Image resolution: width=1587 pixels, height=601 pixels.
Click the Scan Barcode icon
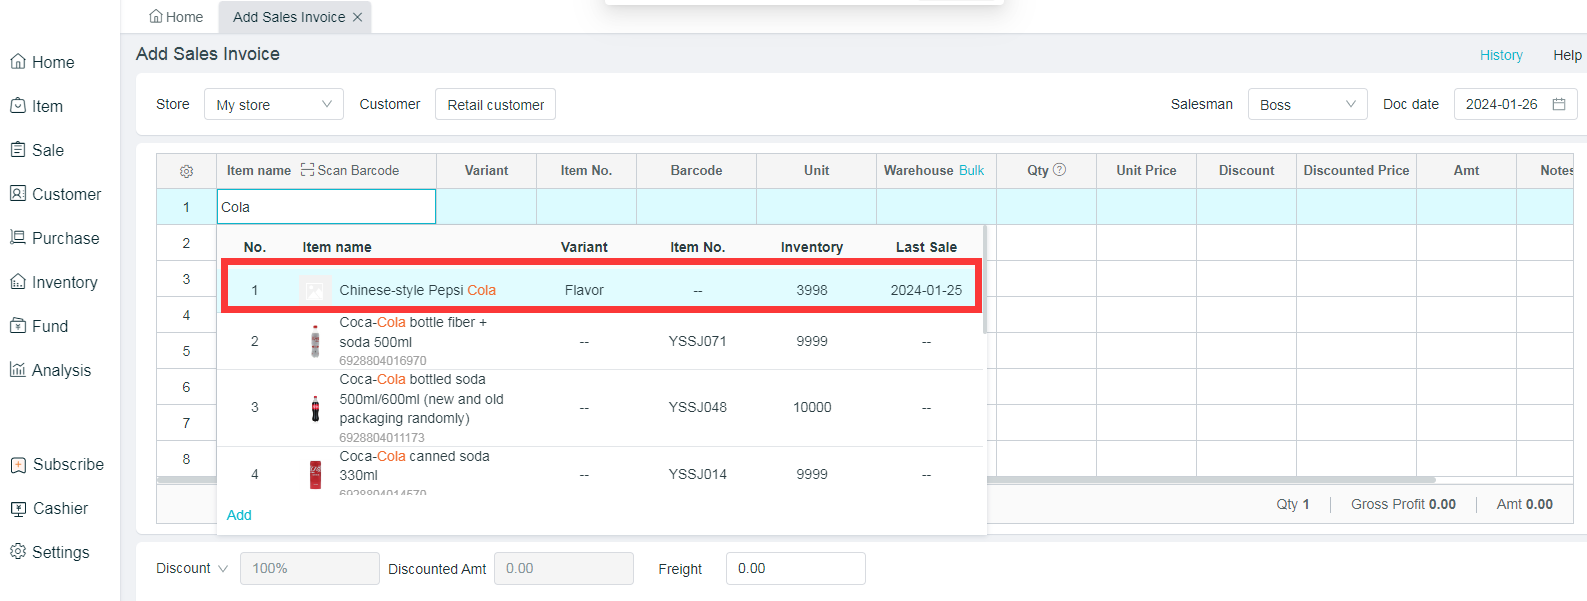pyautogui.click(x=308, y=170)
